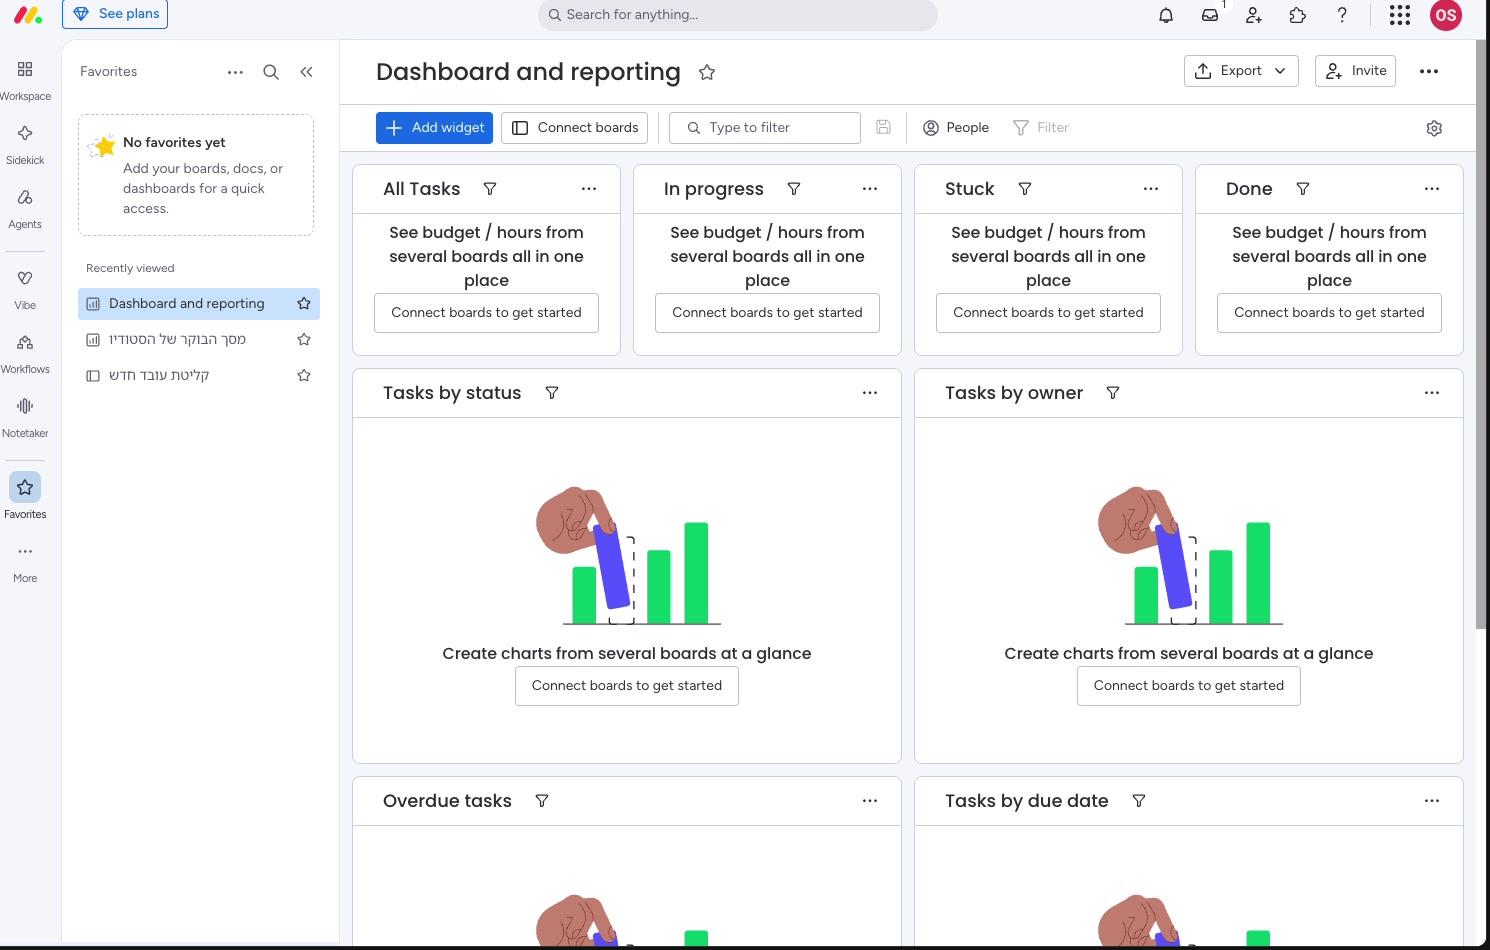Filter the Tasks by status widget
Image resolution: width=1490 pixels, height=950 pixels.
552,393
